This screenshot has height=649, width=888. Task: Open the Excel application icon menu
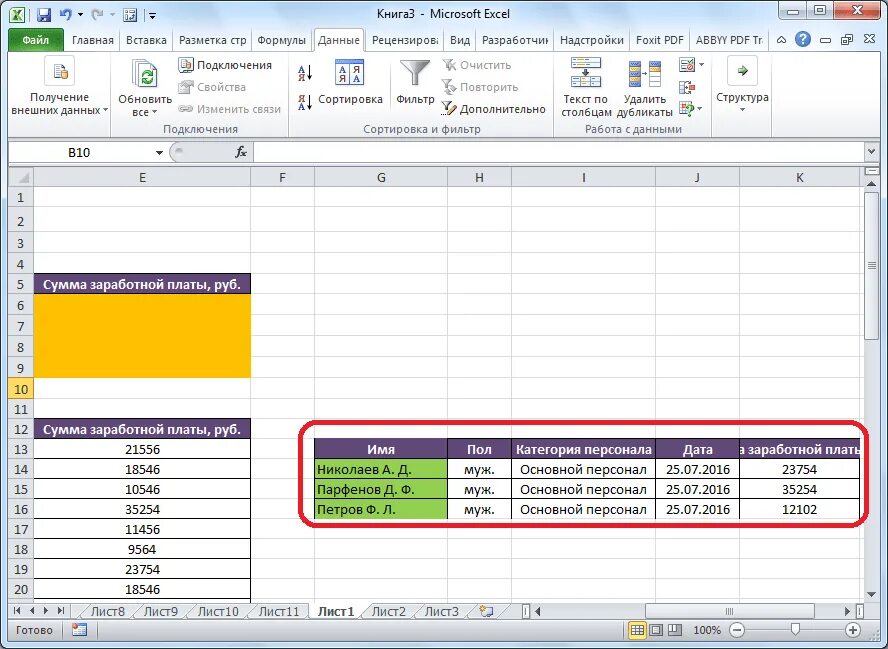[17, 15]
